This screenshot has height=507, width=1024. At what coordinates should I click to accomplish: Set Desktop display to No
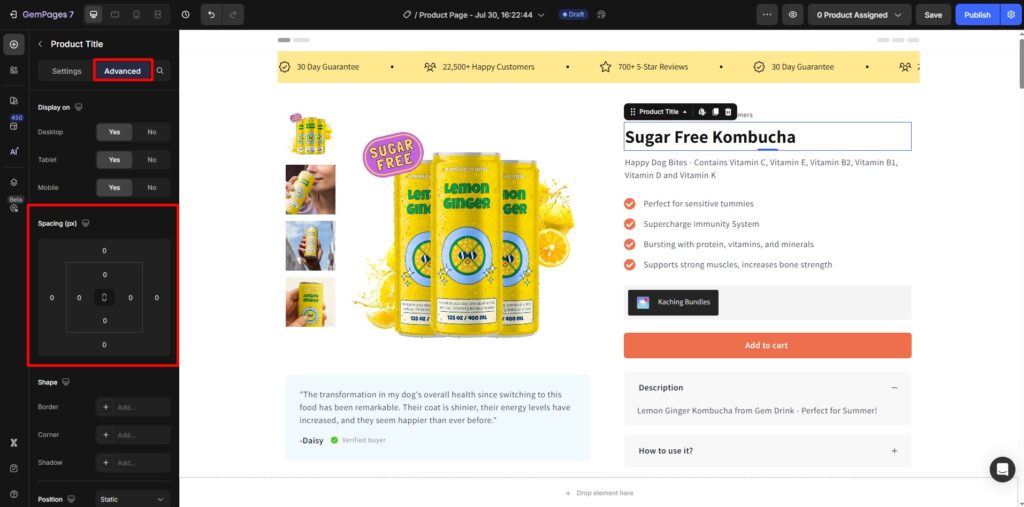152,132
